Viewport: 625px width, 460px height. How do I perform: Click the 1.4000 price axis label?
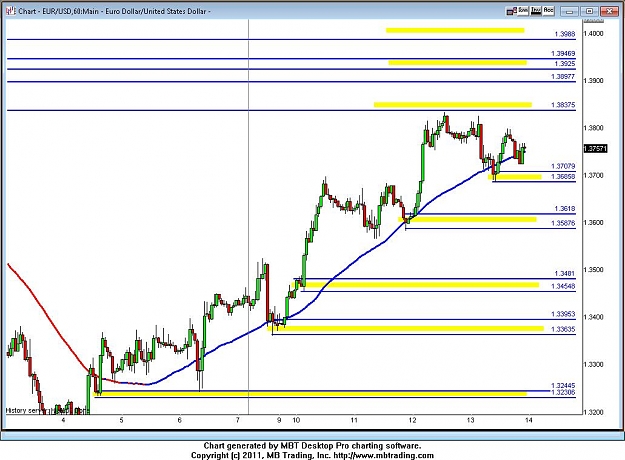click(x=593, y=33)
